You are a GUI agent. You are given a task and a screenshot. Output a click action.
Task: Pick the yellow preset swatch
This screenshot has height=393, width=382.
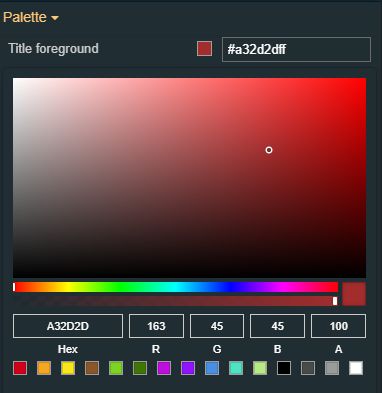coord(68,368)
